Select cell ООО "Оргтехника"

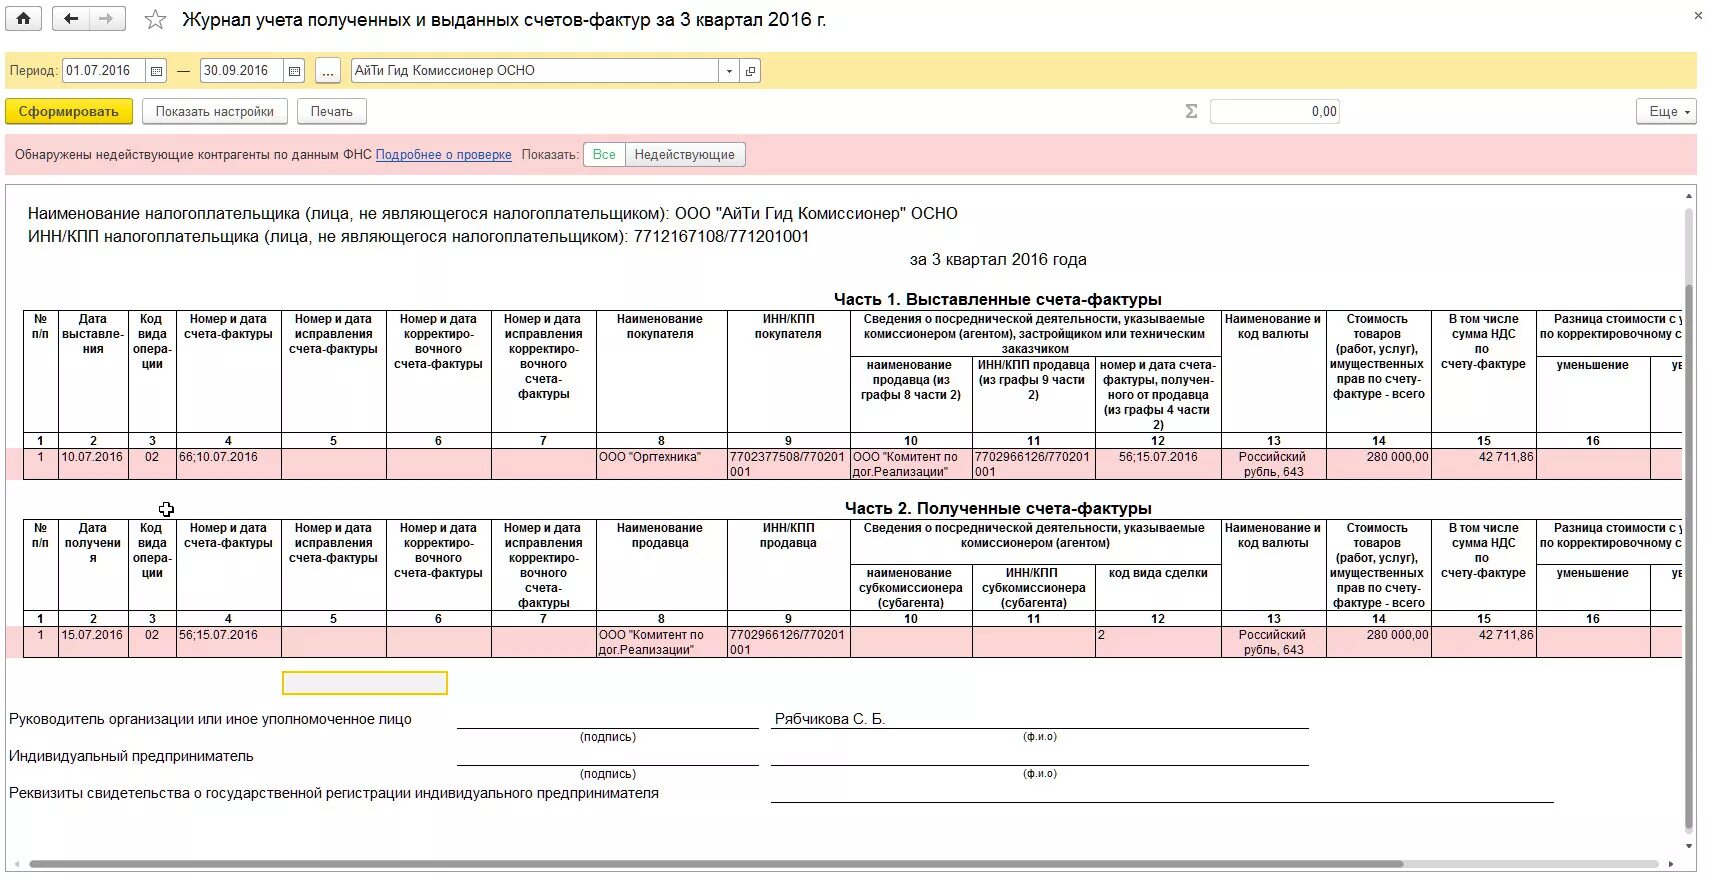(x=661, y=464)
